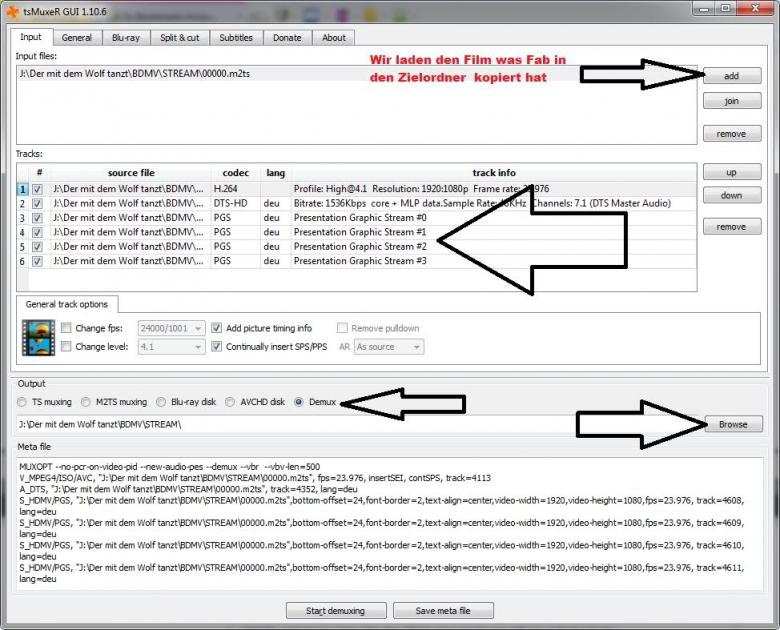The image size is (780, 630).
Task: Minimize the tsMuxeR window
Action: tap(704, 8)
